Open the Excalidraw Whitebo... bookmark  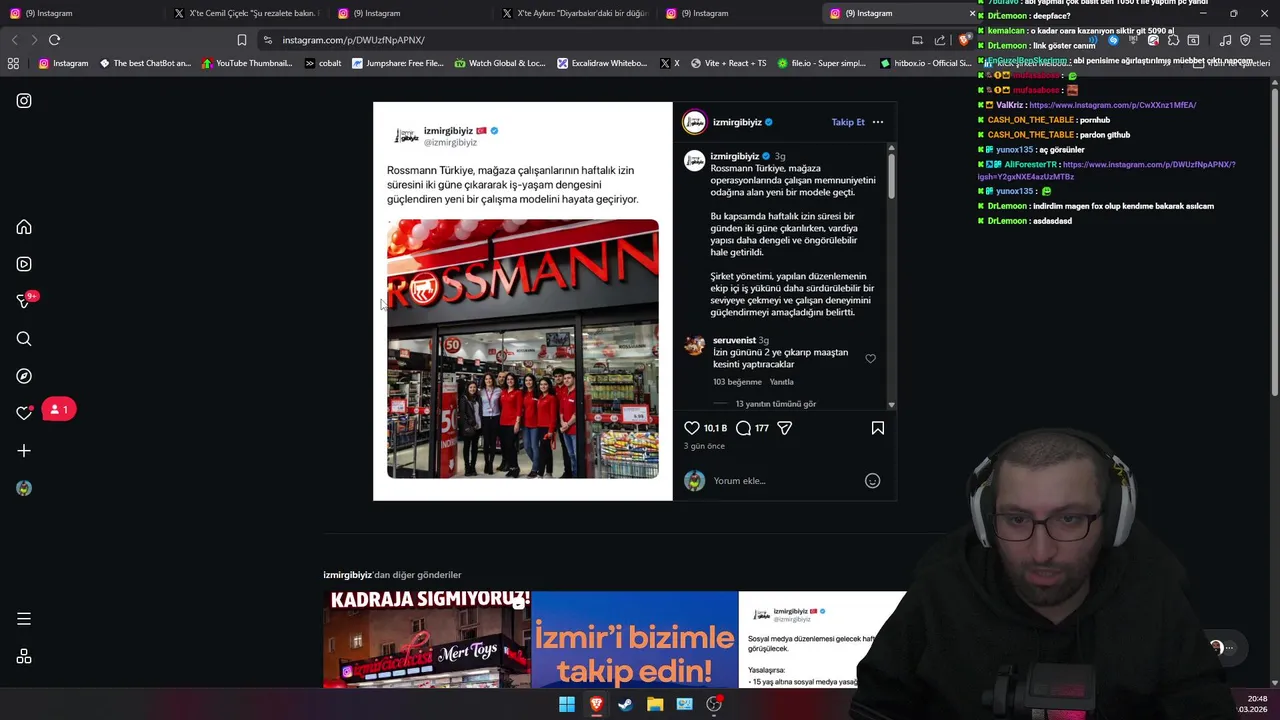603,63
